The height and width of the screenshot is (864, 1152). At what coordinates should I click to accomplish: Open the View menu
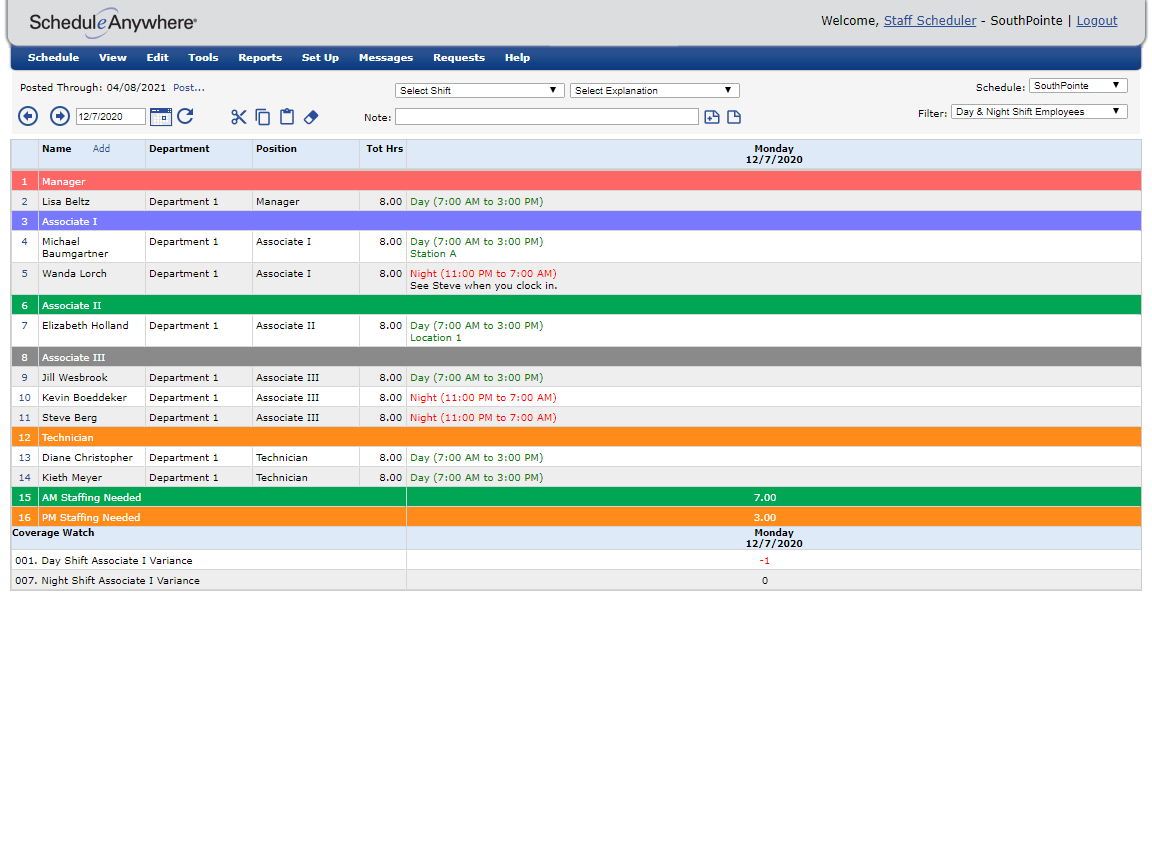[x=112, y=57]
